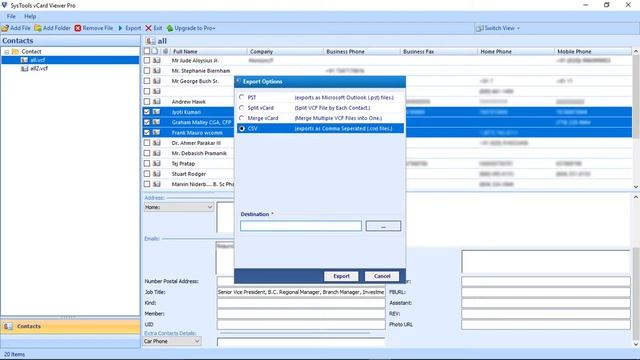Click the Destination path input field
This screenshot has width=640, height=360.
[301, 226]
